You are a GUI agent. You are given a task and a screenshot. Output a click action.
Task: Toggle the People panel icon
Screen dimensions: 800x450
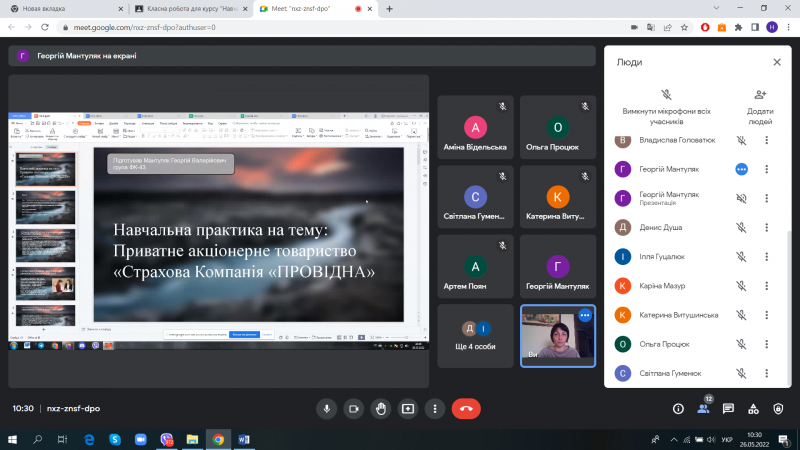703,409
